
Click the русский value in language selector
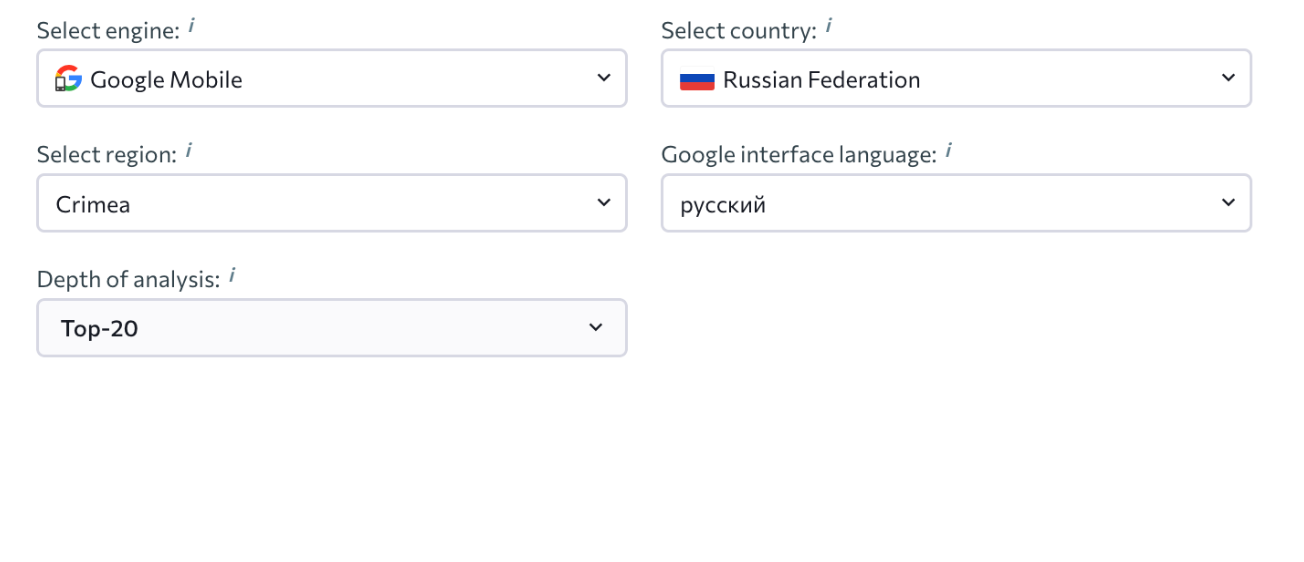[723, 205]
